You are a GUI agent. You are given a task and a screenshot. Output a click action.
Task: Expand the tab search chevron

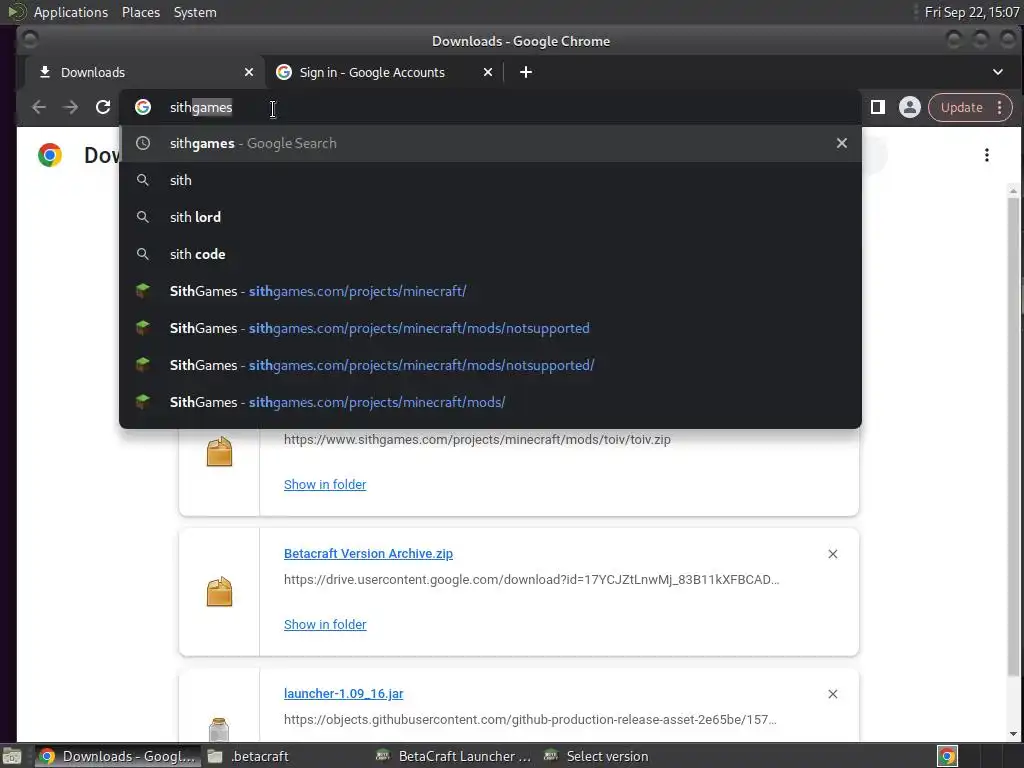point(997,72)
